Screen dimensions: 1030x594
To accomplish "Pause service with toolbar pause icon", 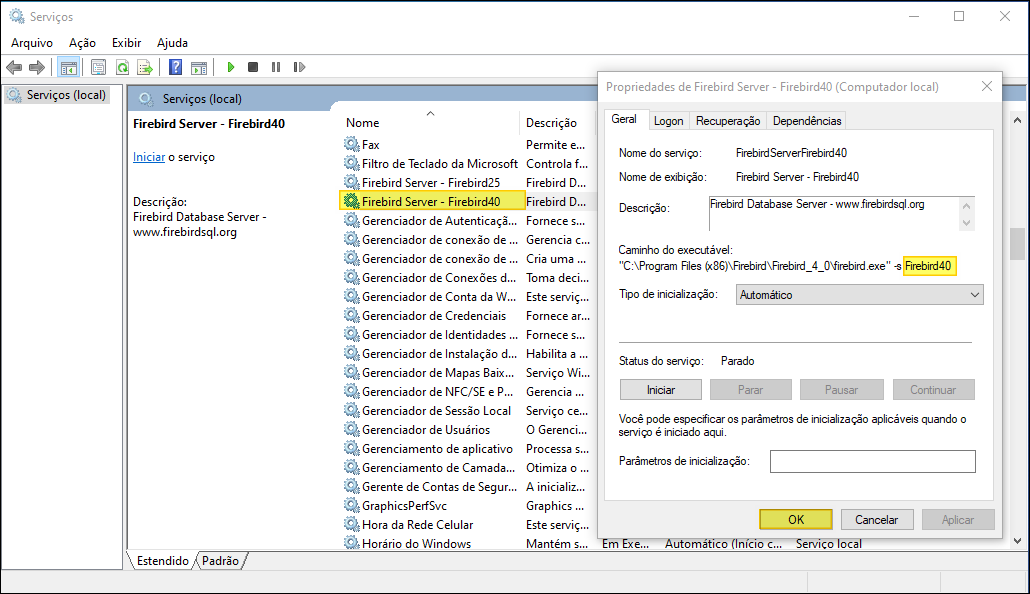I will click(276, 67).
